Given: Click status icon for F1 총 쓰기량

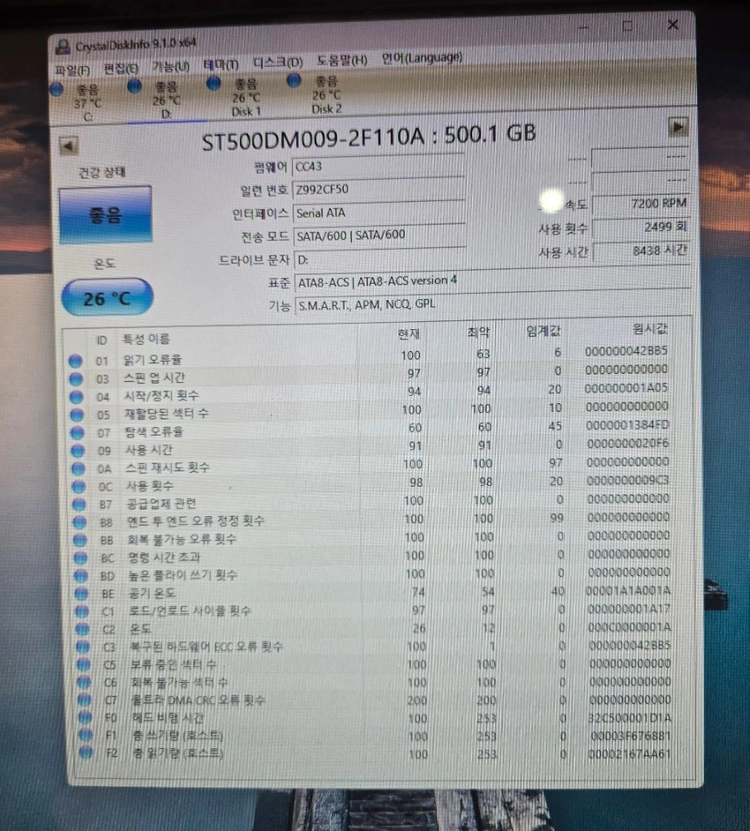Looking at the screenshot, I should coord(86,735).
